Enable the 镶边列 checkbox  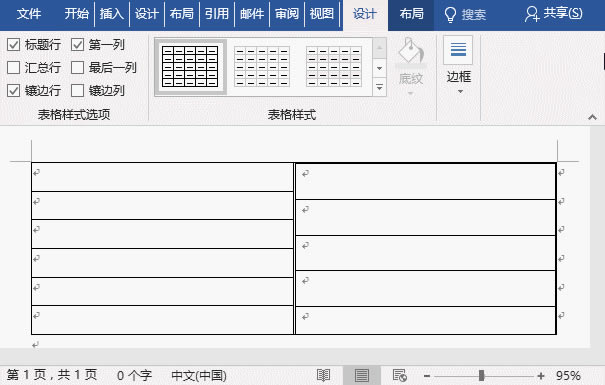[78, 91]
